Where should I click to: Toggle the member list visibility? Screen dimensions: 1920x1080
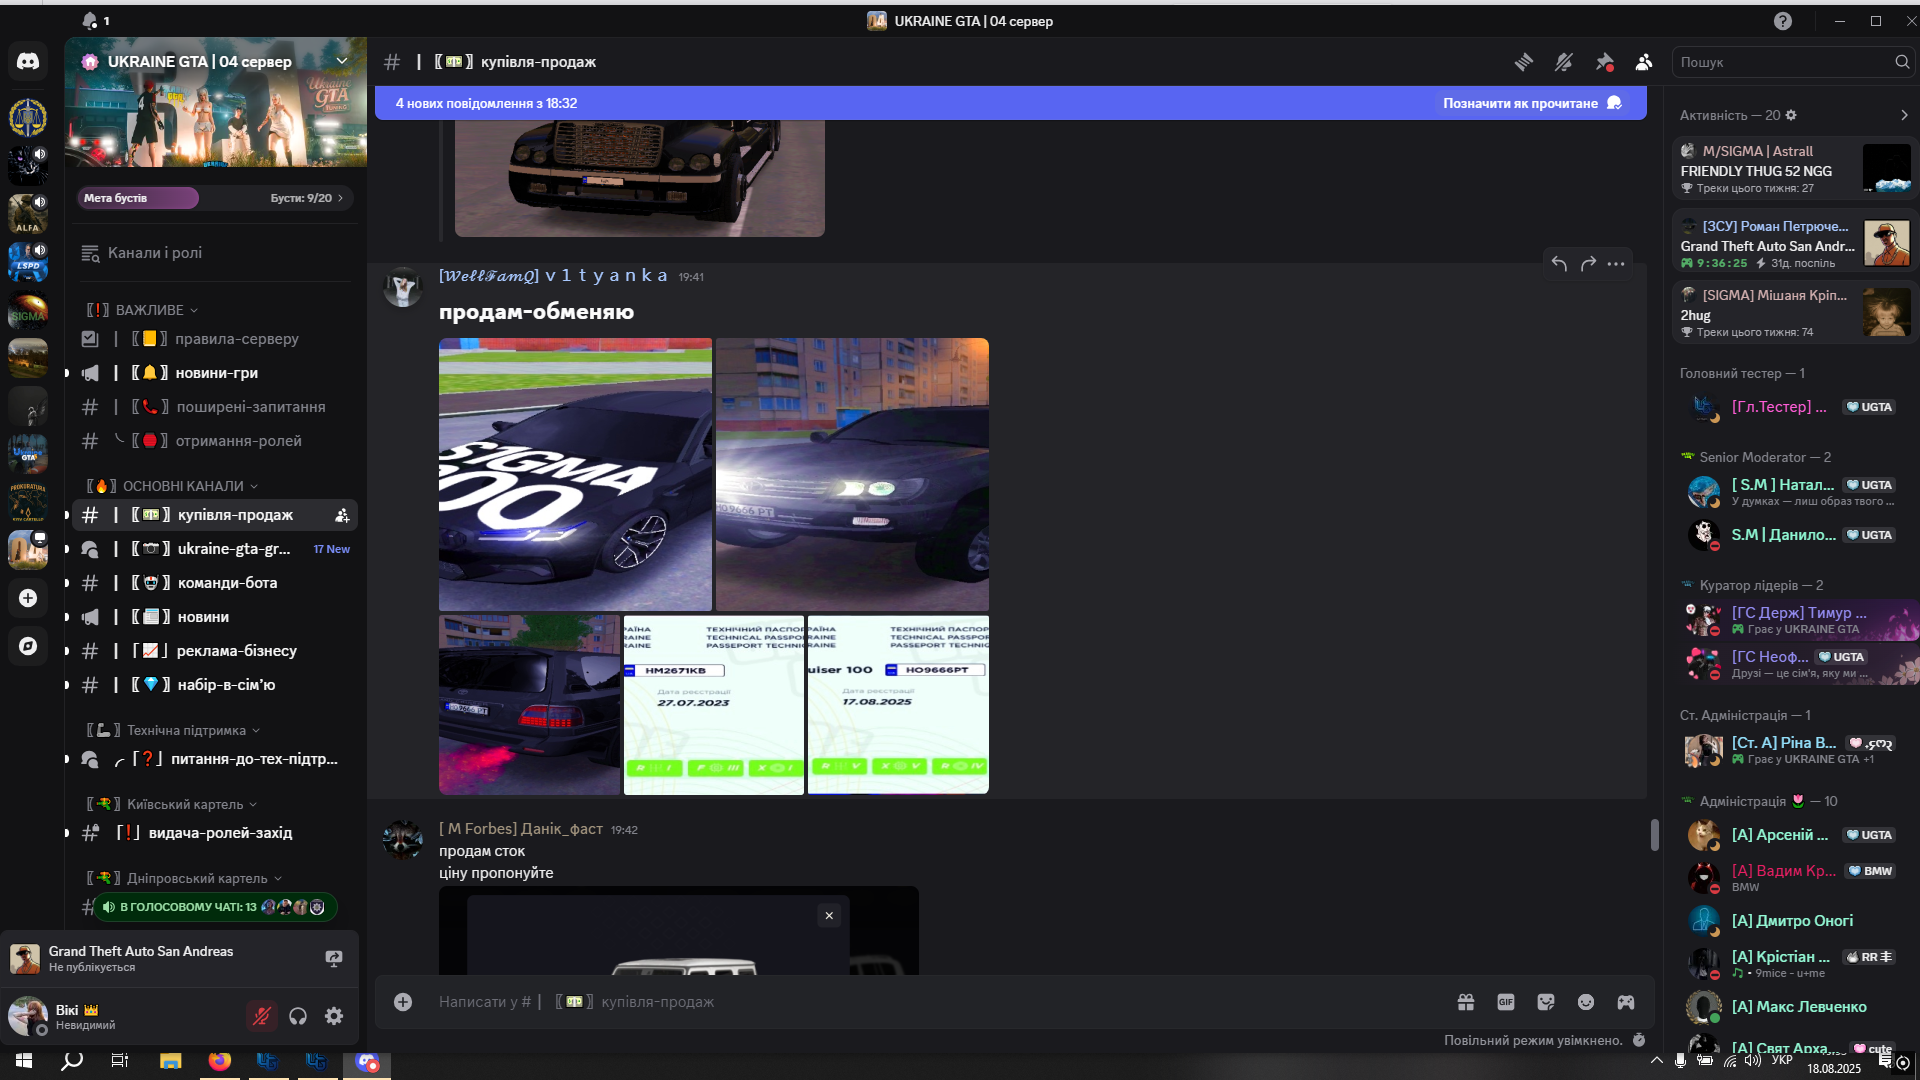pos(1644,62)
